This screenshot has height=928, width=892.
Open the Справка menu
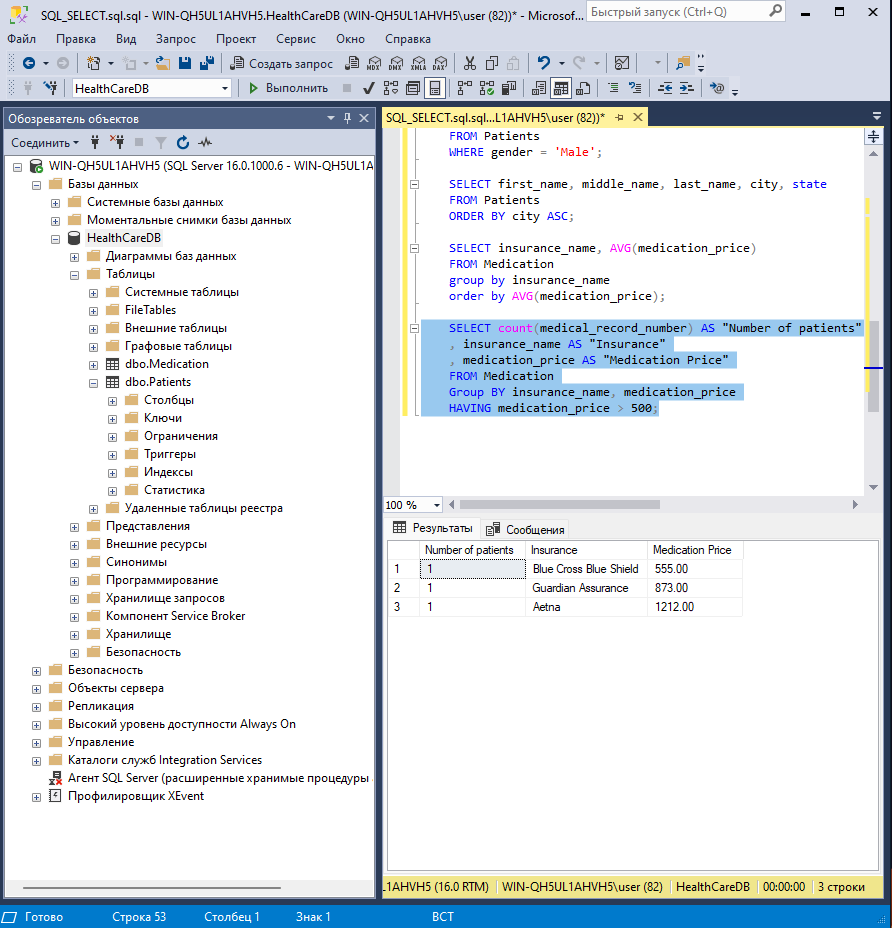click(408, 38)
